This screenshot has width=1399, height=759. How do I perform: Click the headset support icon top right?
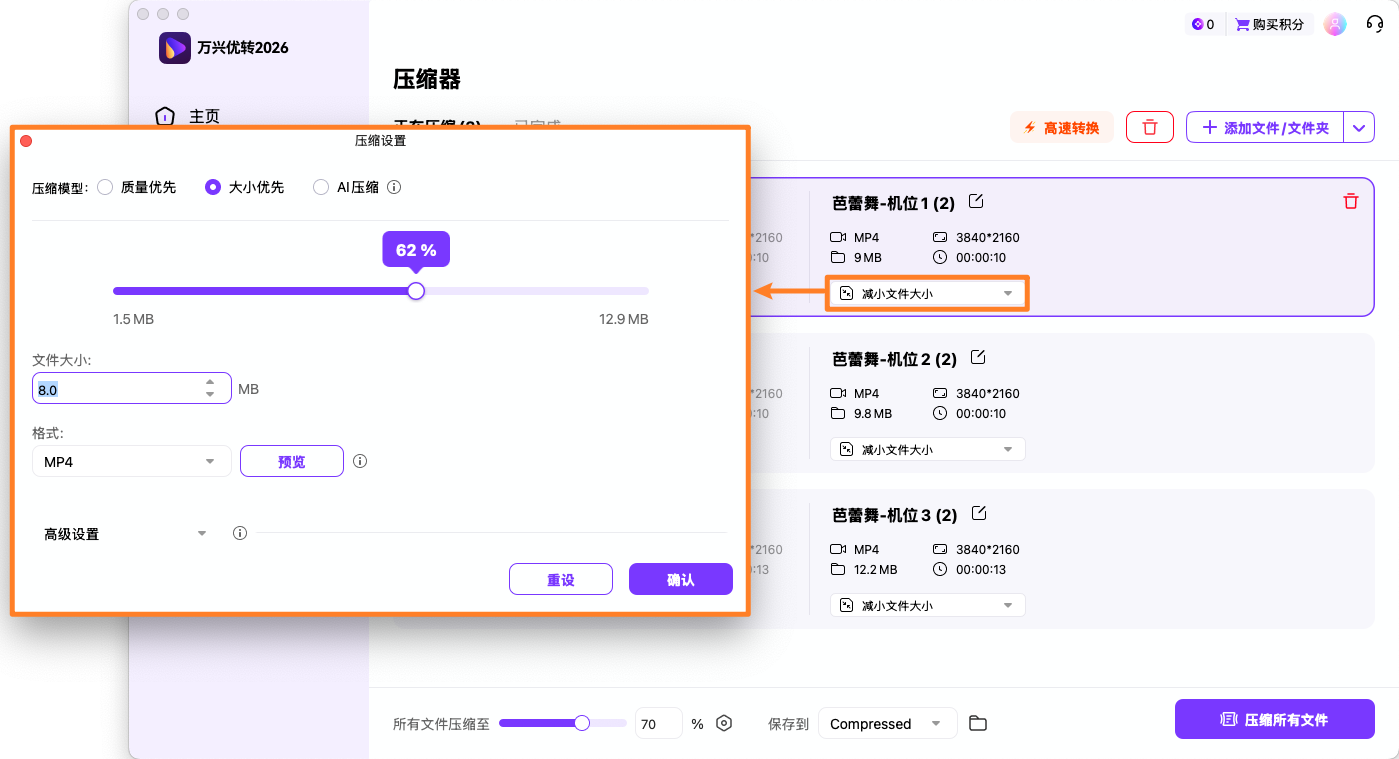tap(1373, 23)
